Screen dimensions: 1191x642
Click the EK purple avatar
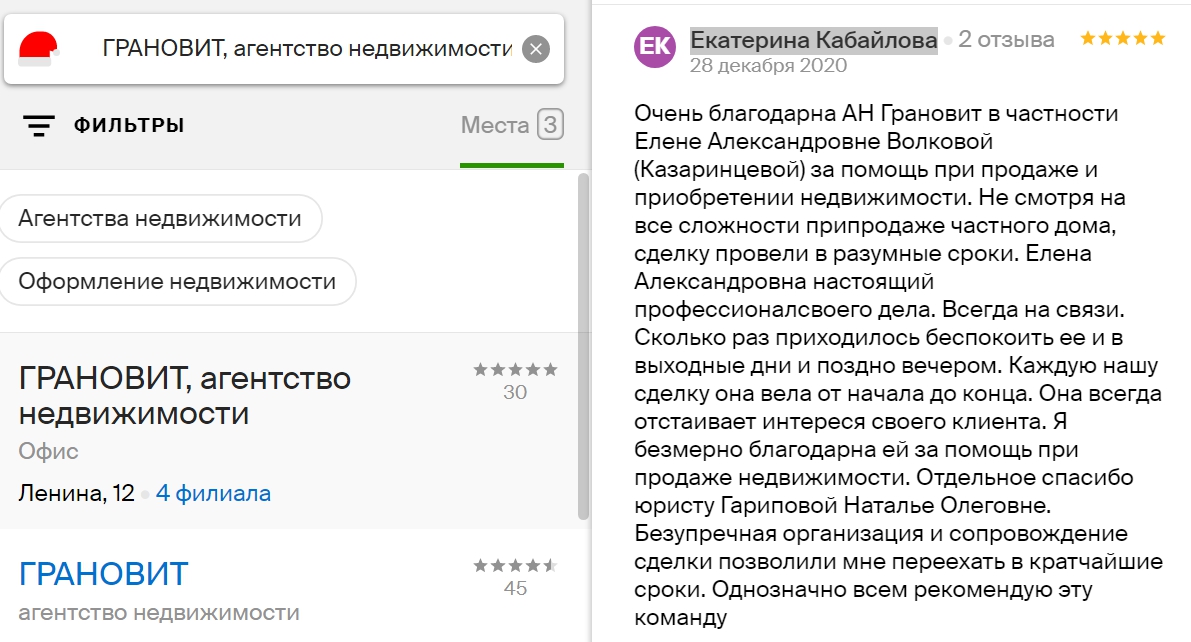tap(655, 46)
